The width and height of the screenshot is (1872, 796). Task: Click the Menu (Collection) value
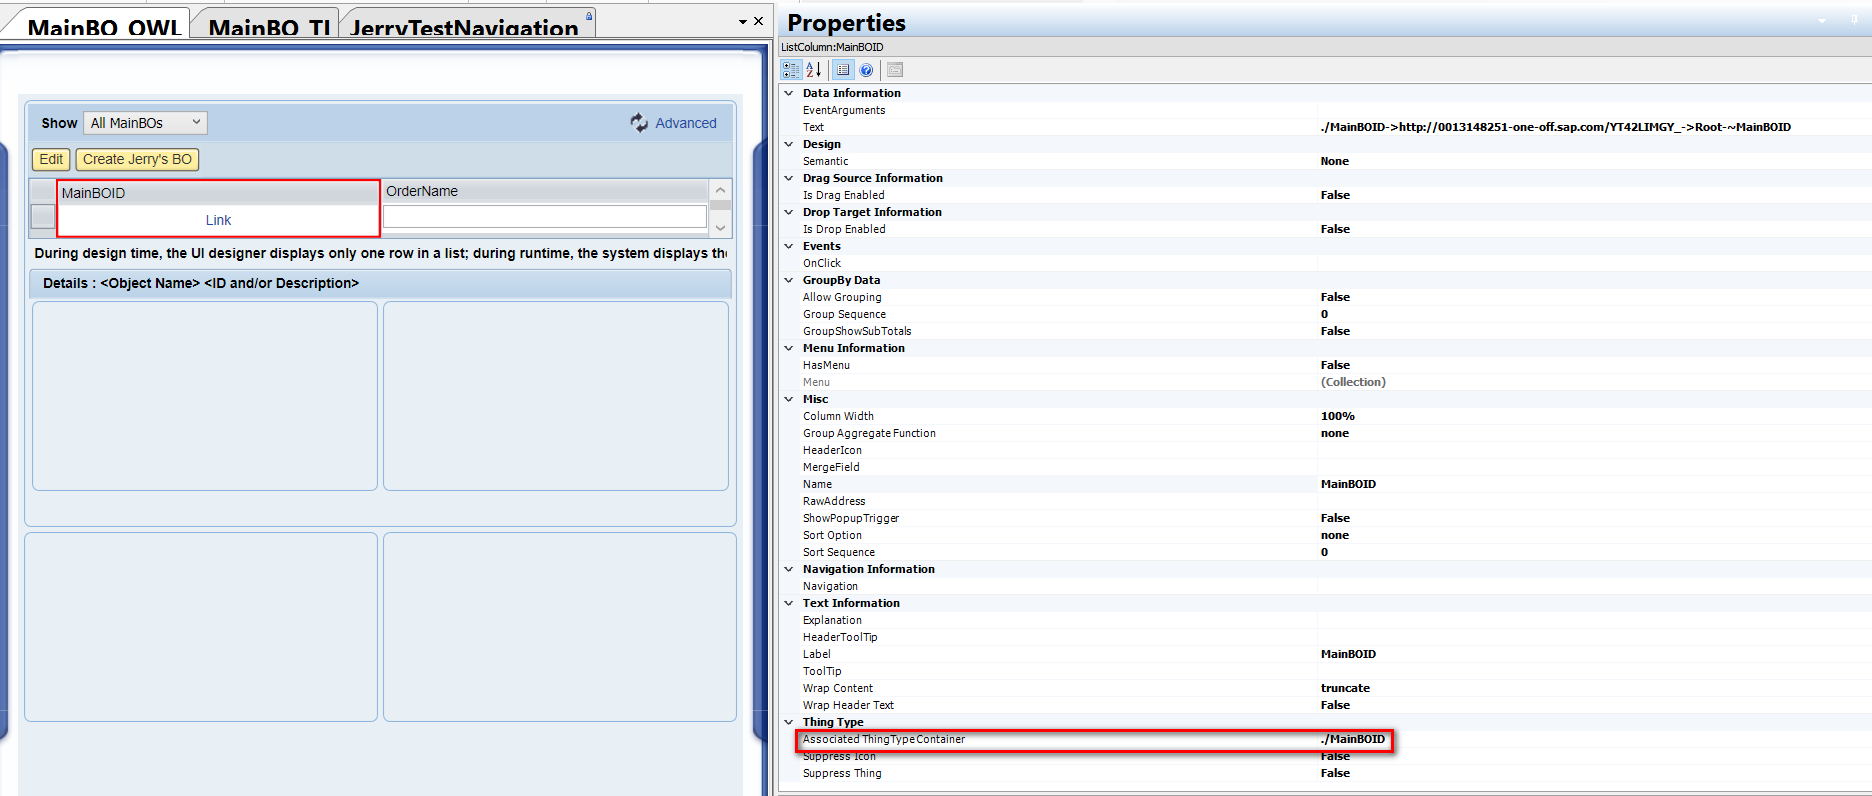click(1353, 382)
